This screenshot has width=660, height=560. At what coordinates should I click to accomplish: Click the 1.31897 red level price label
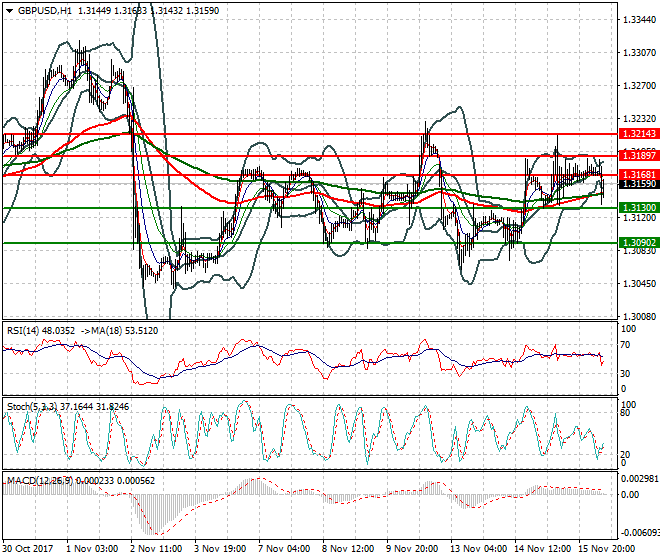pyautogui.click(x=639, y=155)
